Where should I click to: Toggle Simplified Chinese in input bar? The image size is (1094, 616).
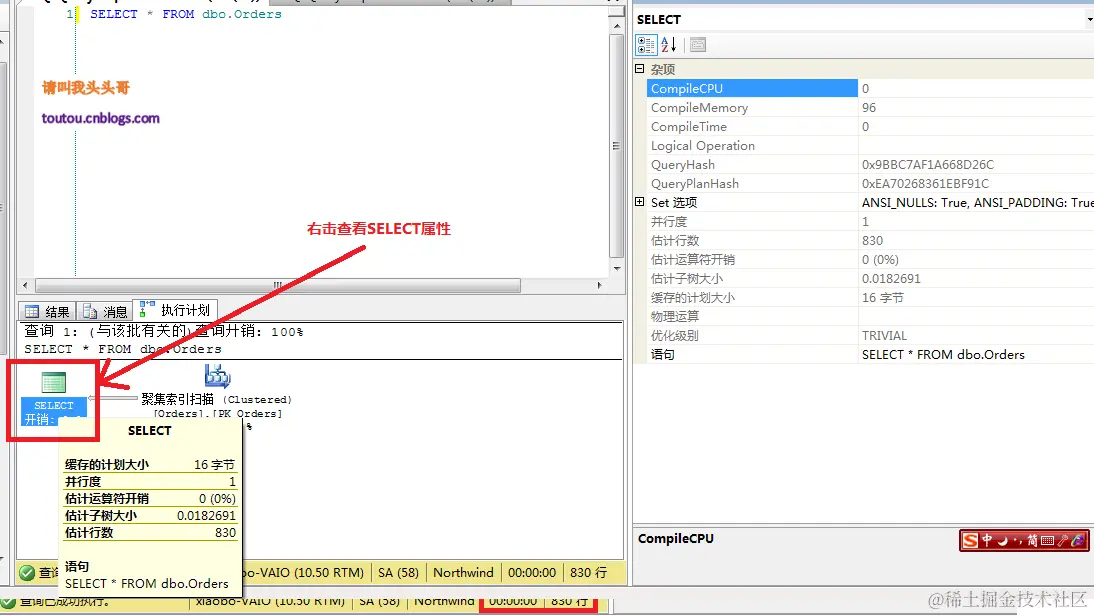[x=1033, y=540]
